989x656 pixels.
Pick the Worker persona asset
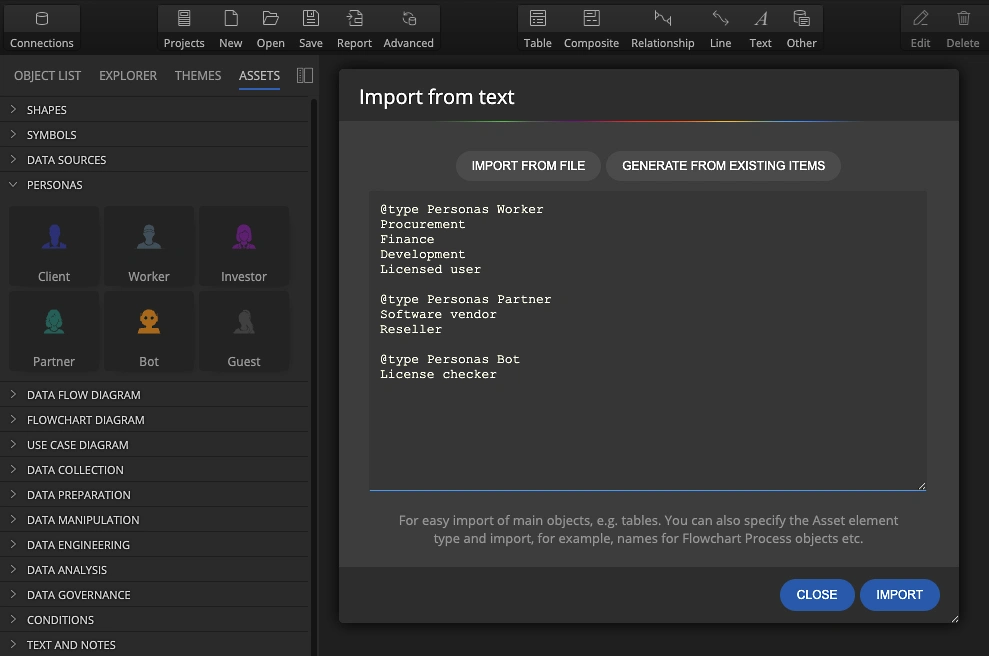(149, 247)
